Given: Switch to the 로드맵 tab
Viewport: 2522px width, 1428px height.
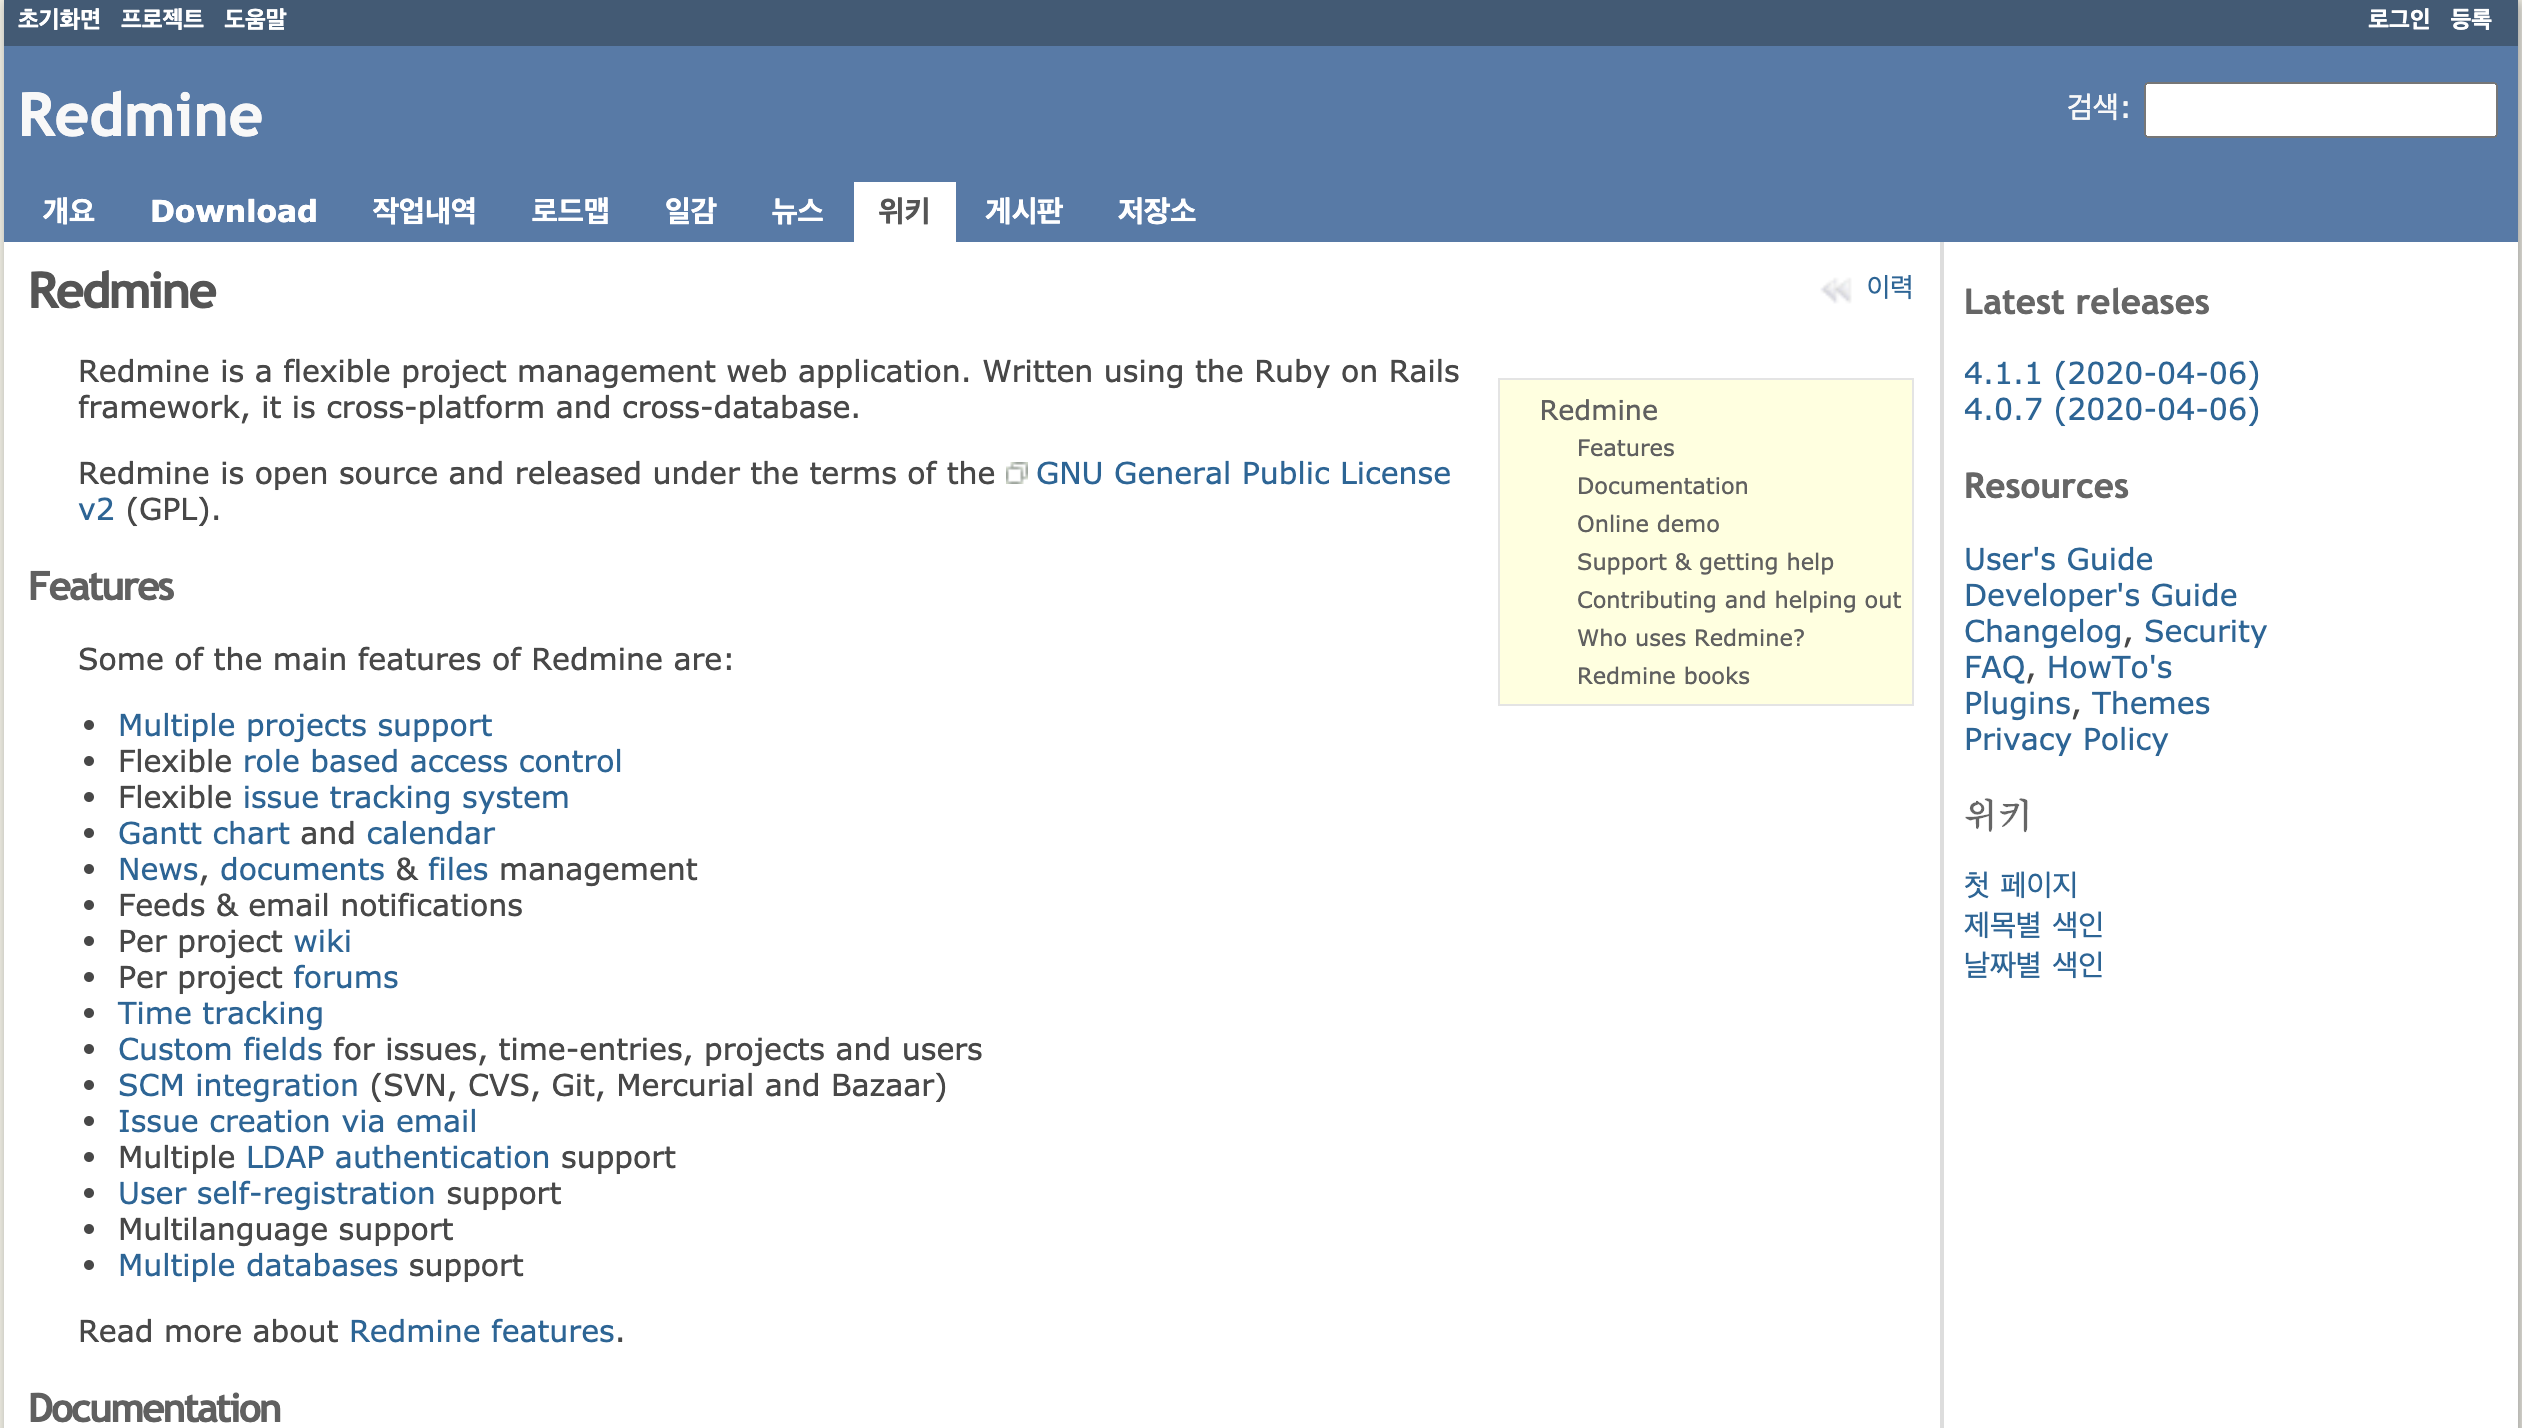Looking at the screenshot, I should (569, 211).
